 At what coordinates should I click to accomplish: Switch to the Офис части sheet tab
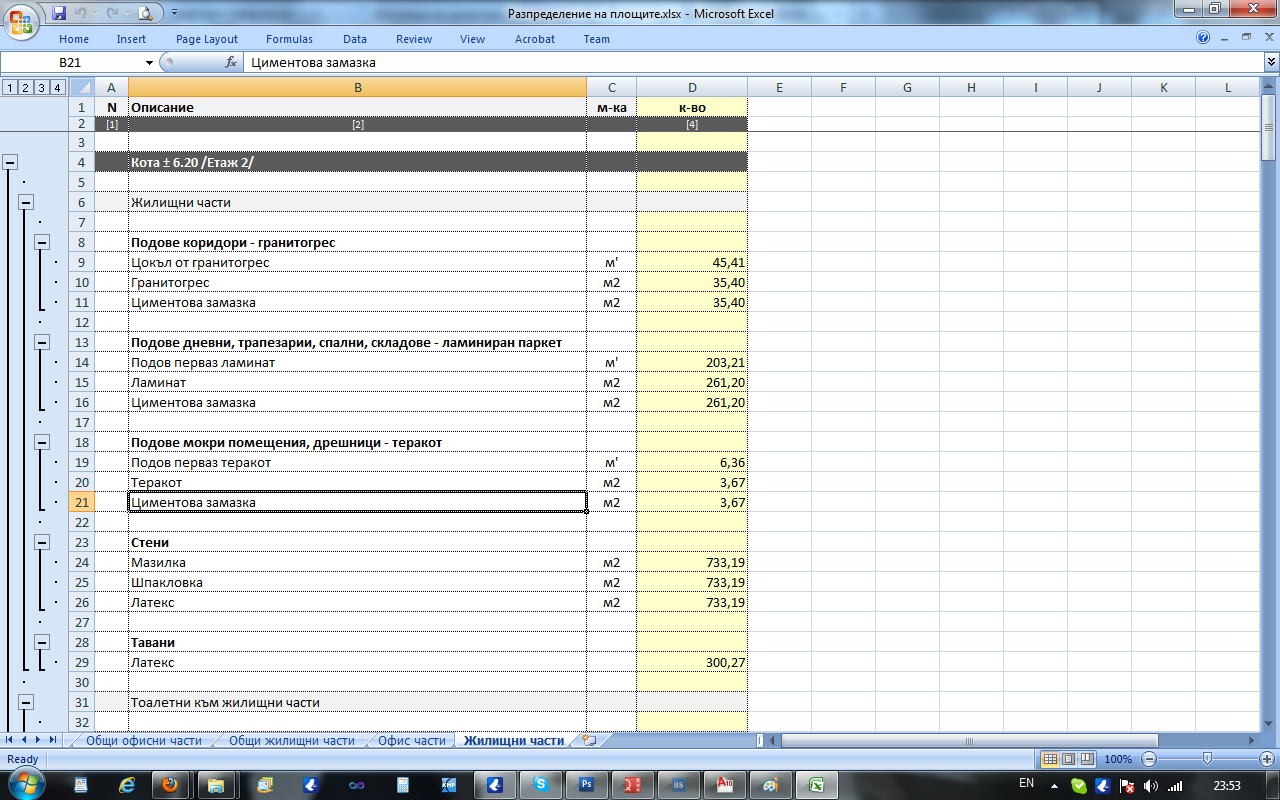tap(411, 741)
